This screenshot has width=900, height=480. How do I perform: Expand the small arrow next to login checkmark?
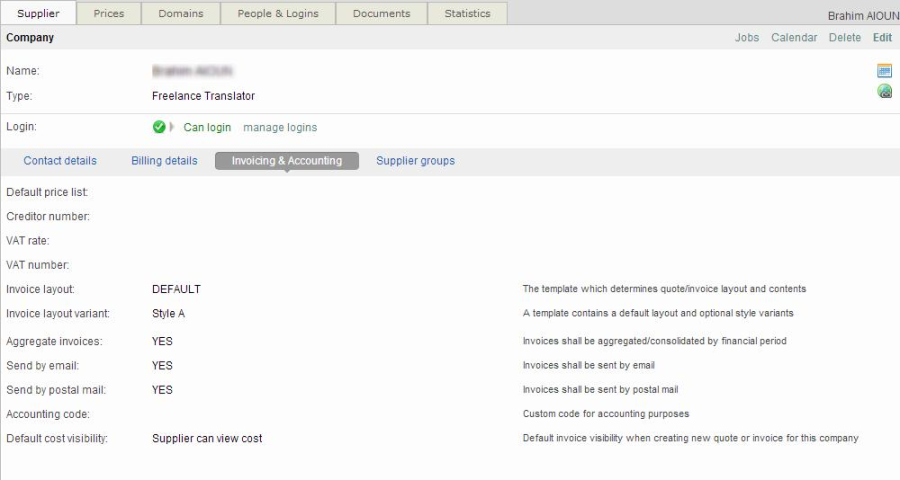[172, 127]
